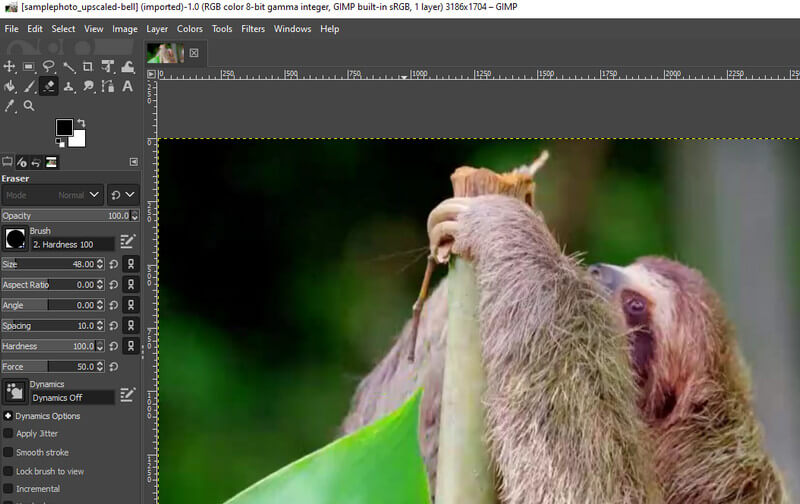Toggle link Aspect Ratio to brush native
The image size is (800, 504).
(131, 284)
